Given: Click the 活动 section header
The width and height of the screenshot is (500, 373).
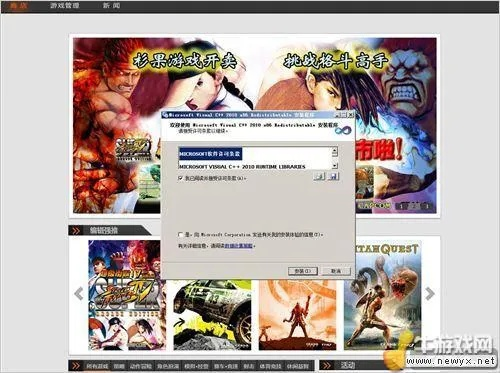Looking at the screenshot, I should click(347, 365).
